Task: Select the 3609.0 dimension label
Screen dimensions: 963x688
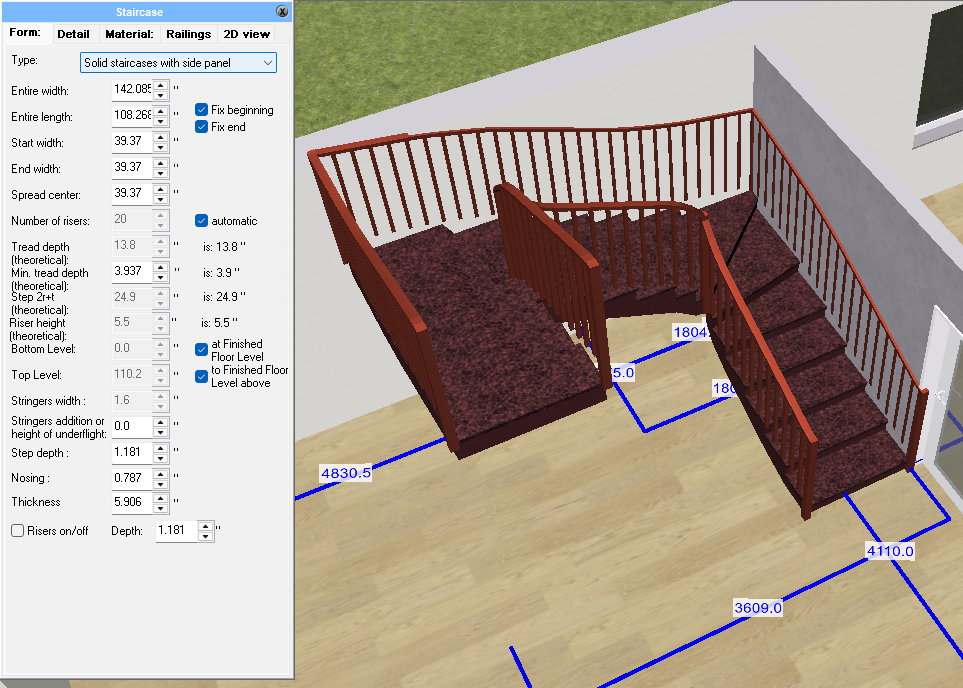Action: (x=757, y=607)
